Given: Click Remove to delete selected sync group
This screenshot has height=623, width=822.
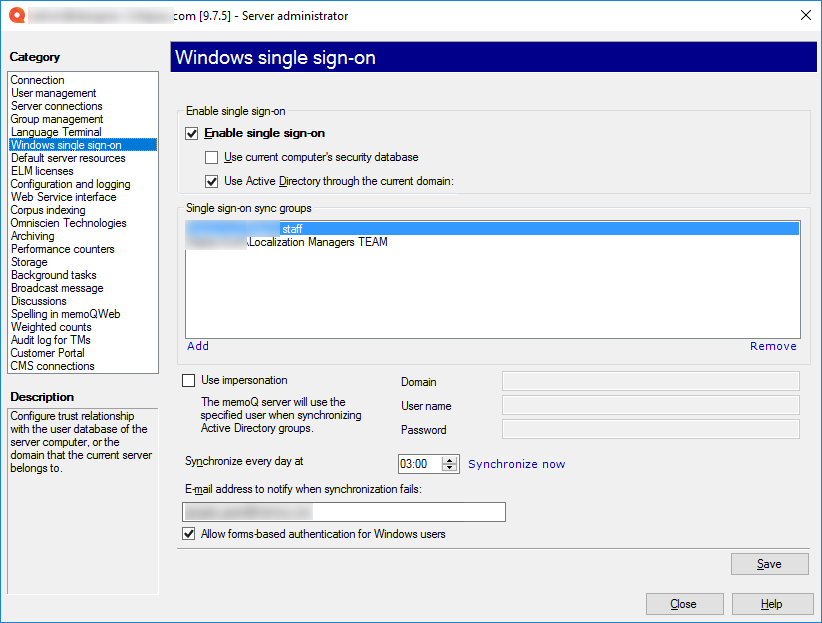Looking at the screenshot, I should 773,345.
